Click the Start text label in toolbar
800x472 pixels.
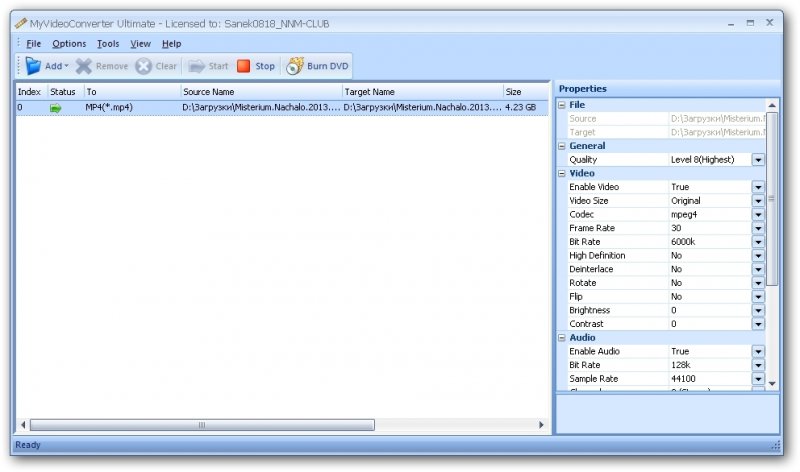218,66
